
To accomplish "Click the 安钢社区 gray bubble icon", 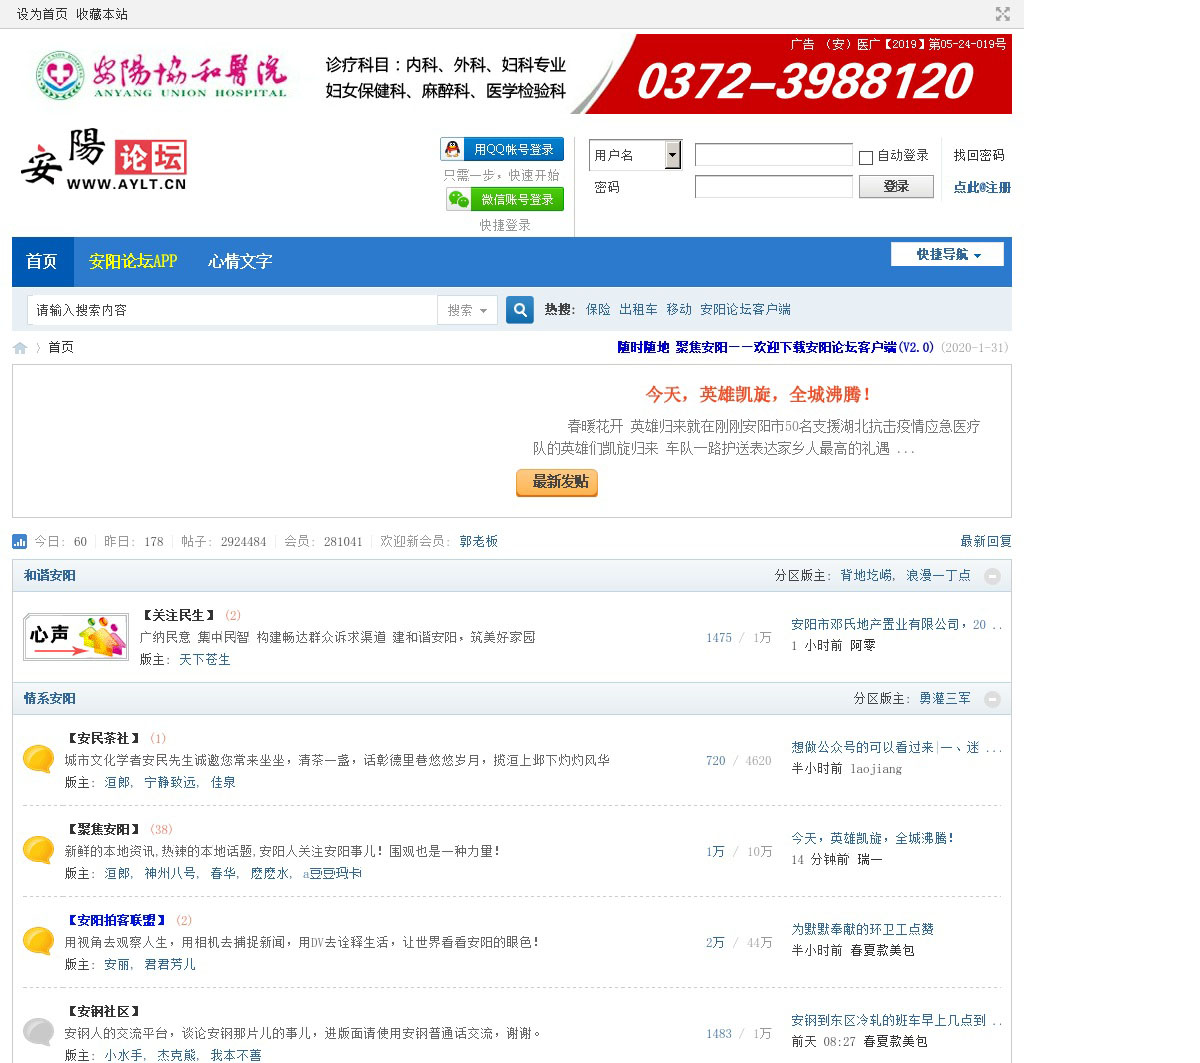I will tap(39, 1032).
